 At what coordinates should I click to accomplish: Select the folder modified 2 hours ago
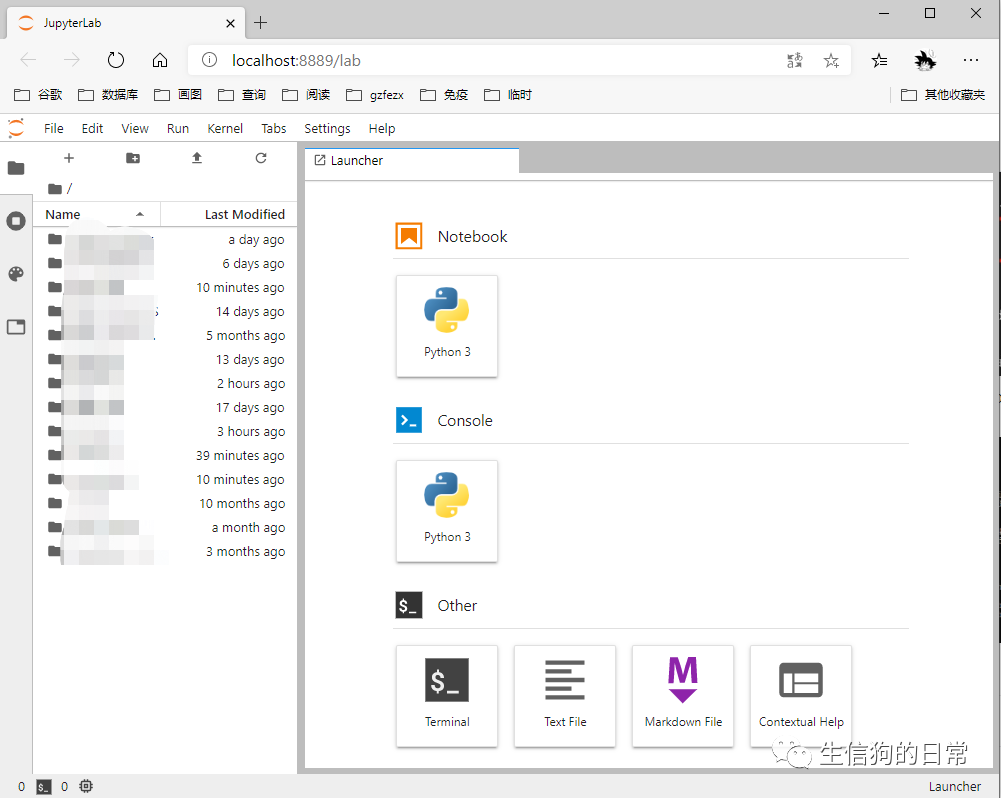pyautogui.click(x=165, y=384)
